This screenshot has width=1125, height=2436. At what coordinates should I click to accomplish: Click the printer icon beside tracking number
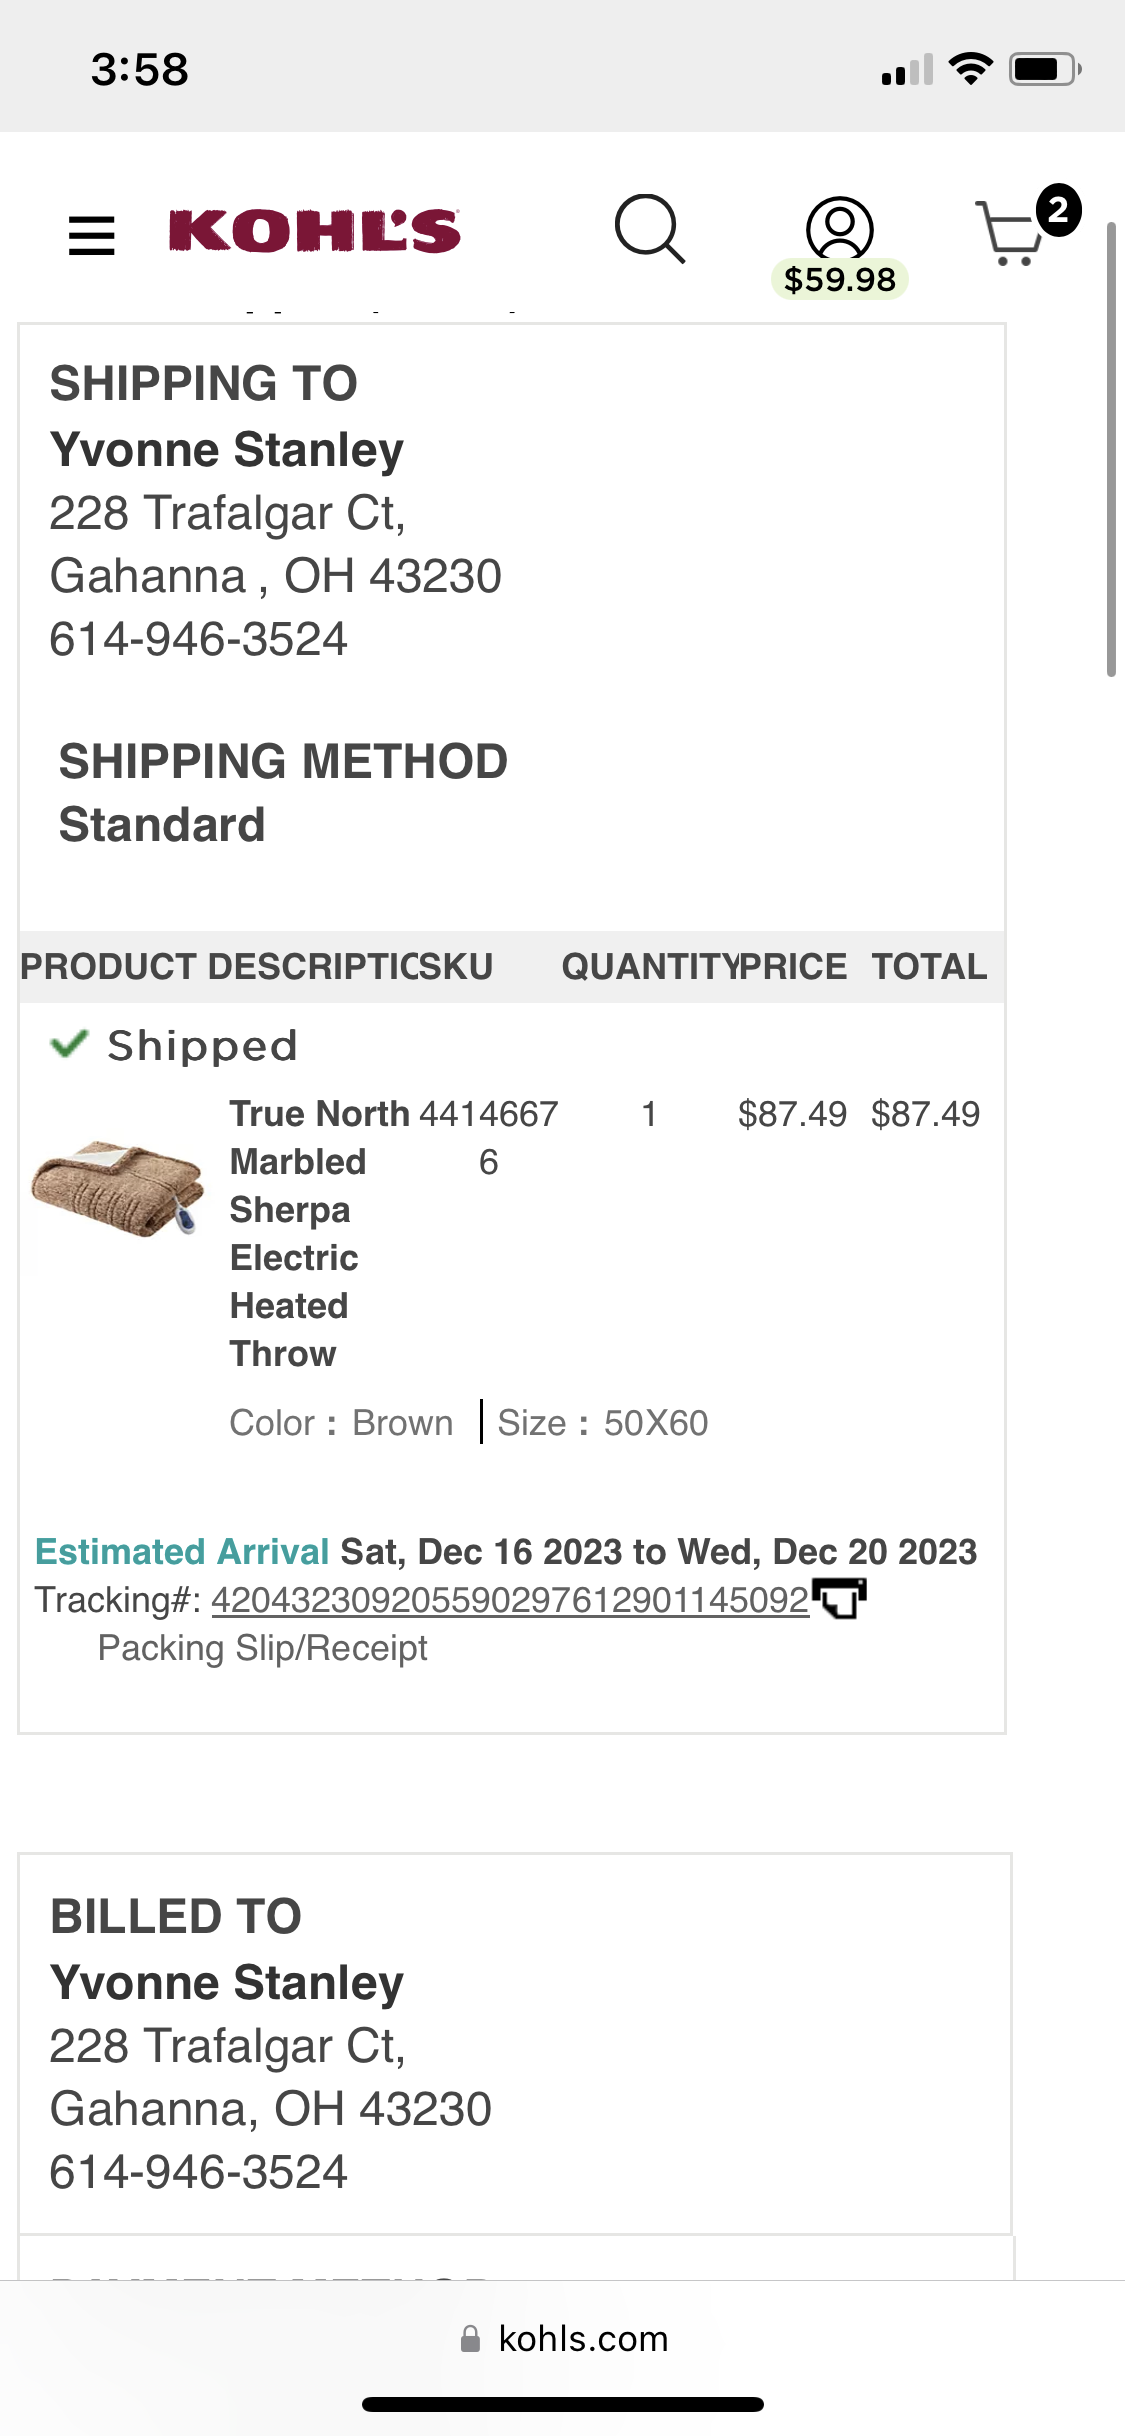click(x=839, y=1598)
